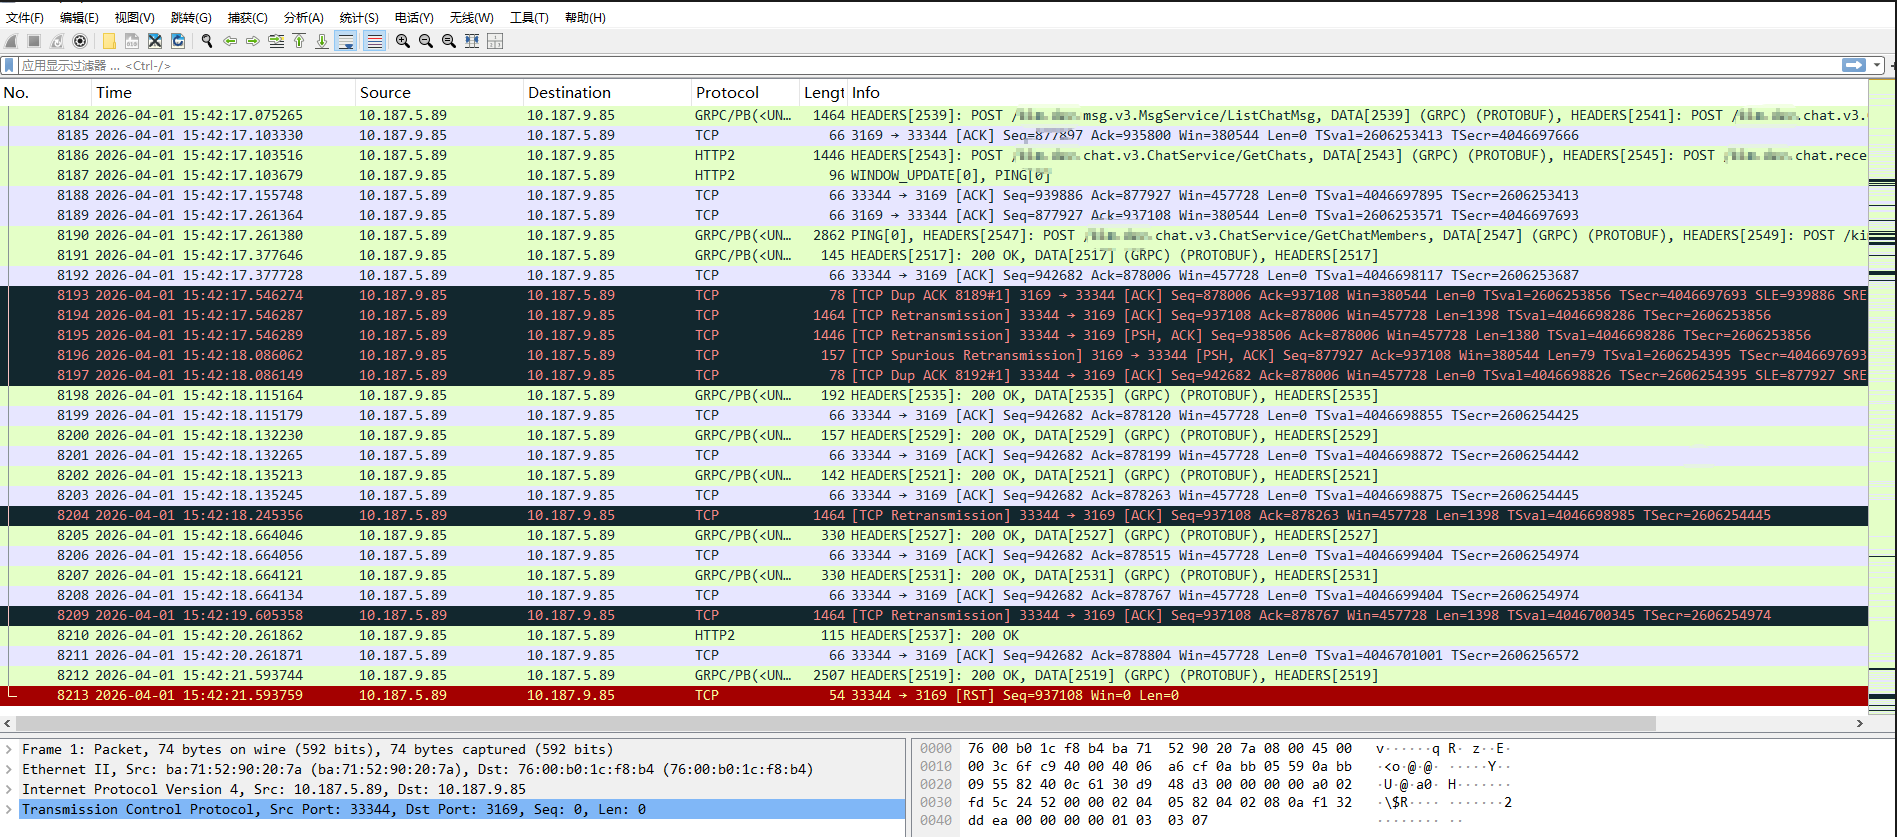Open the 电话(Y) menu
Viewport: 1897px width, 837px height.
(x=414, y=17)
